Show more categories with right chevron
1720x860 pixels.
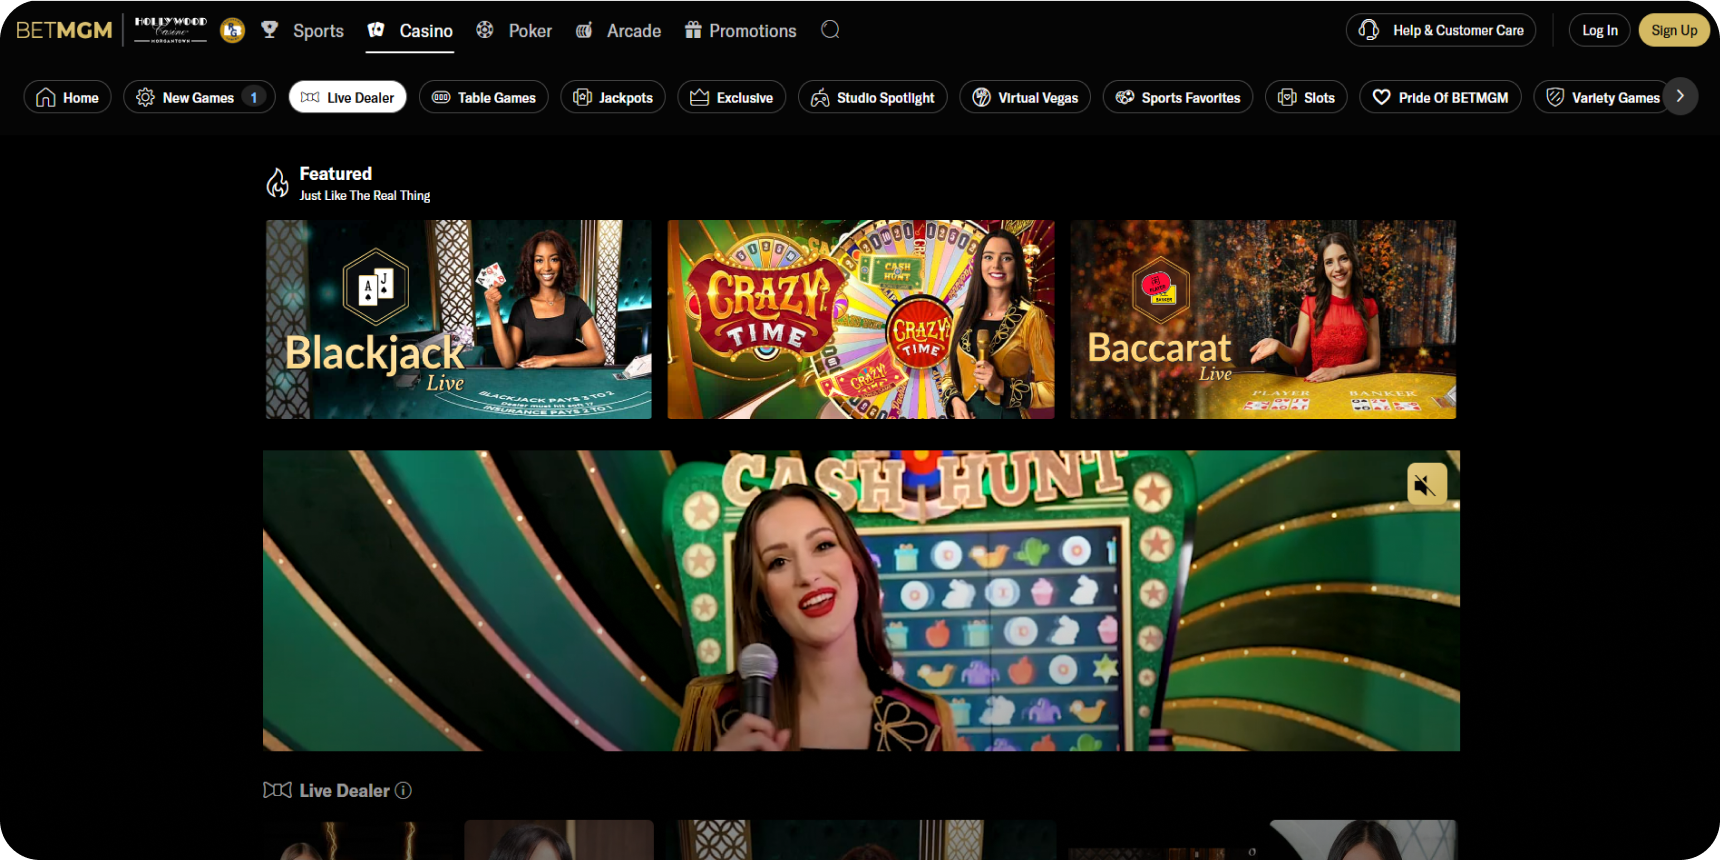point(1680,96)
